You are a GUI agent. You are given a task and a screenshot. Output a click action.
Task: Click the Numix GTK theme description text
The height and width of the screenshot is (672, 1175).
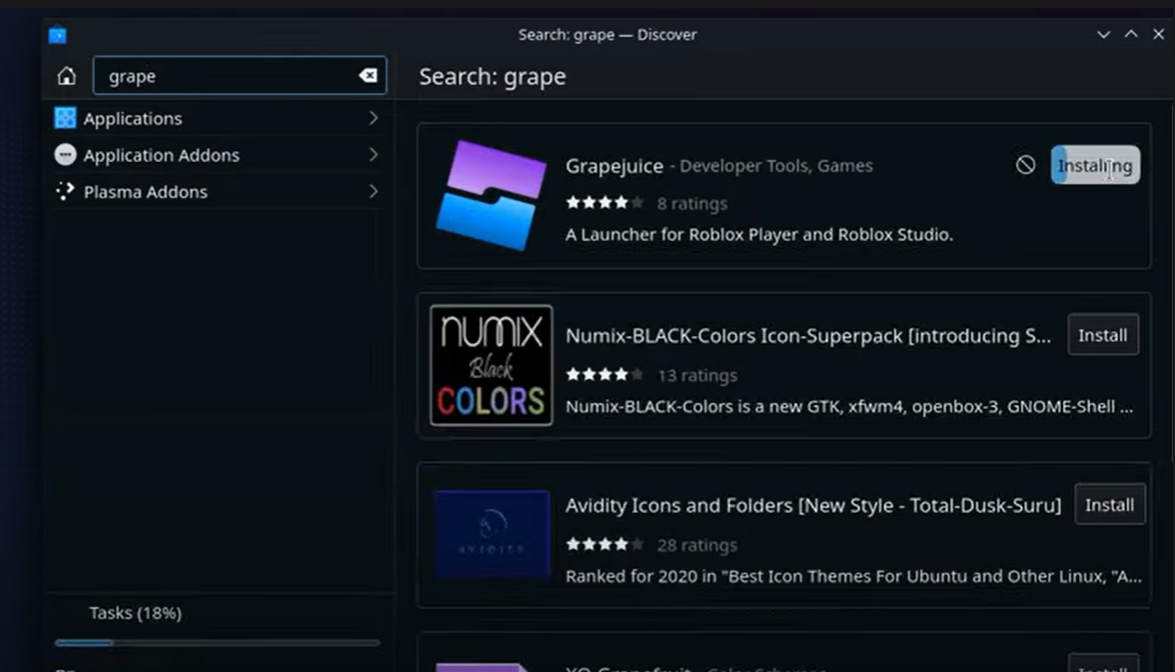(849, 406)
